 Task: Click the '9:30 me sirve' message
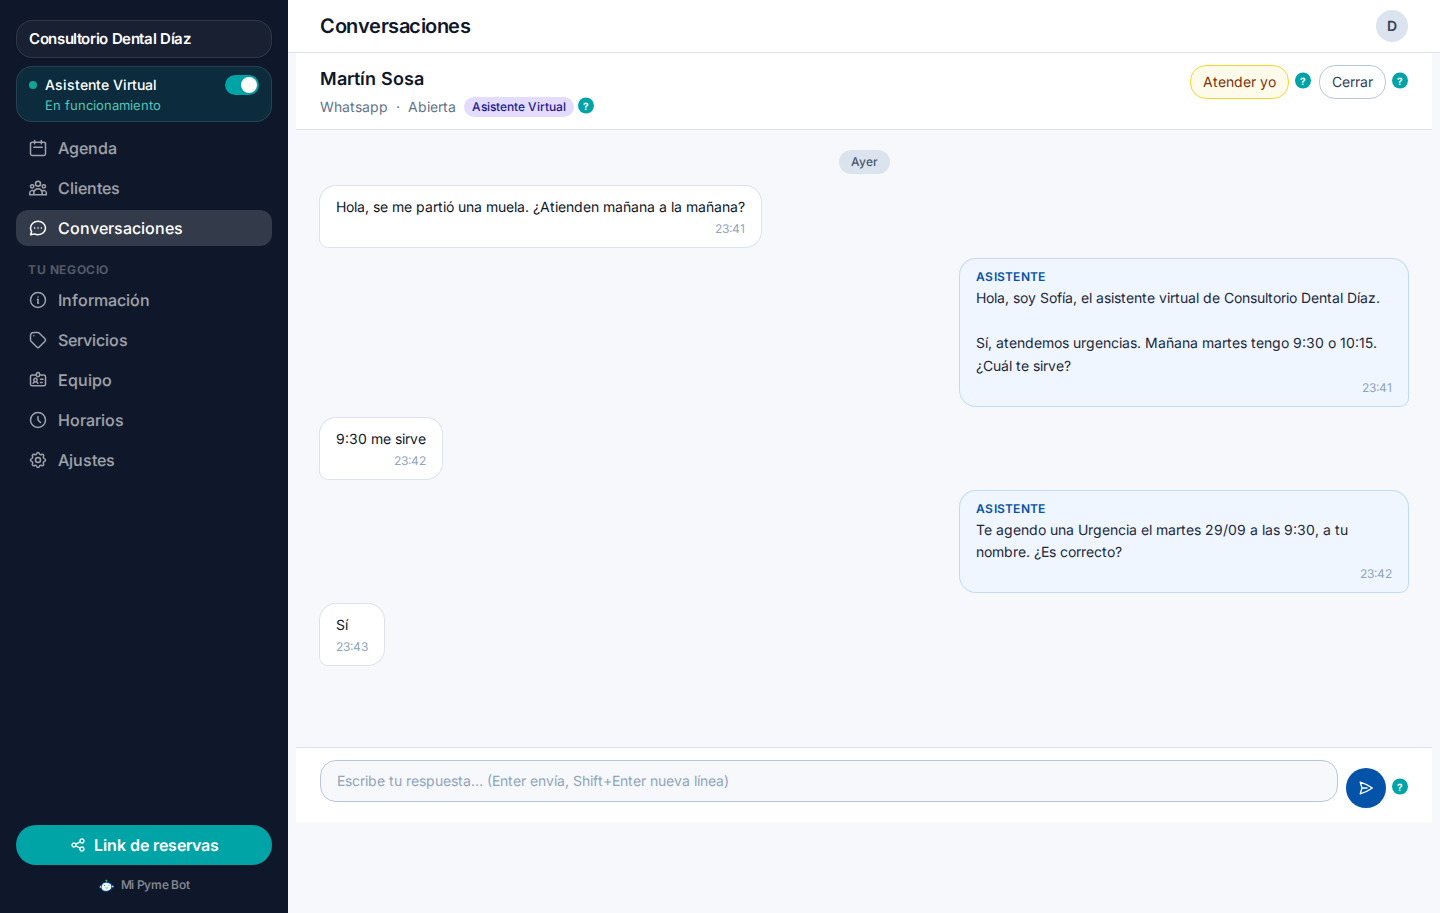click(x=381, y=448)
